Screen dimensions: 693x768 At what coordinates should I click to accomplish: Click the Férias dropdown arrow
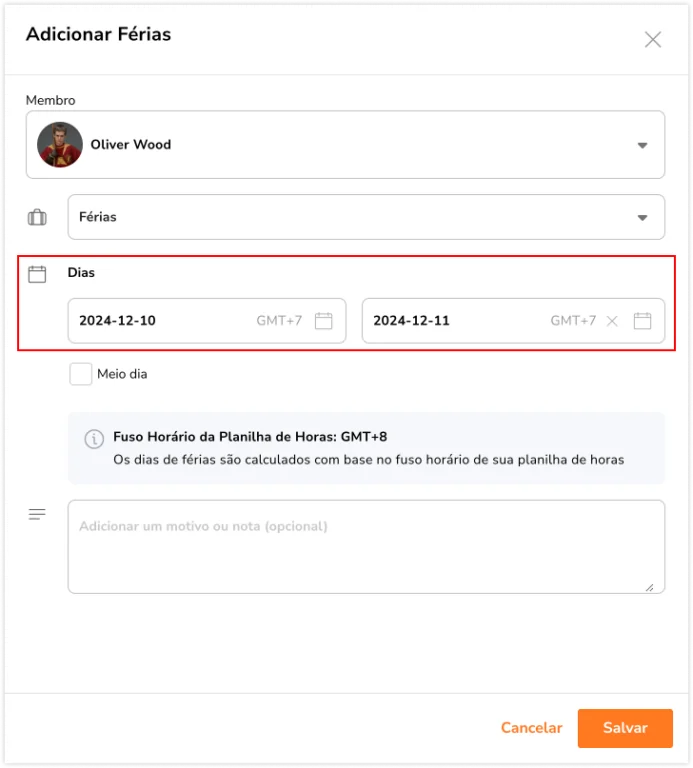(x=642, y=217)
